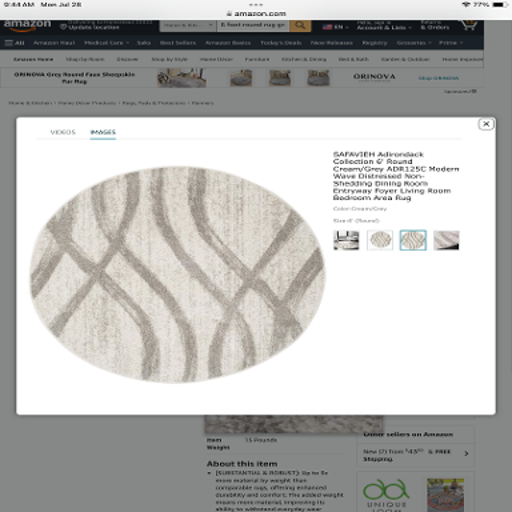The image size is (512, 512).
Task: Switch to the Images tab
Action: (103, 132)
